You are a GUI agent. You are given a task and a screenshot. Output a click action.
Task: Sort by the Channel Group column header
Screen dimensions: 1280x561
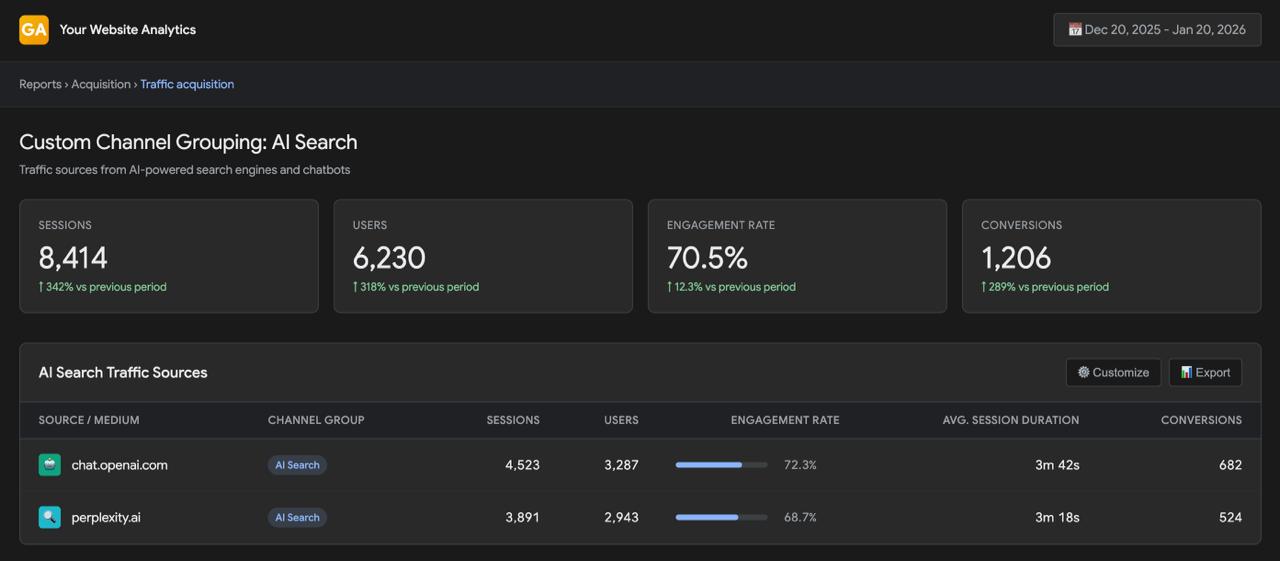[x=316, y=420]
